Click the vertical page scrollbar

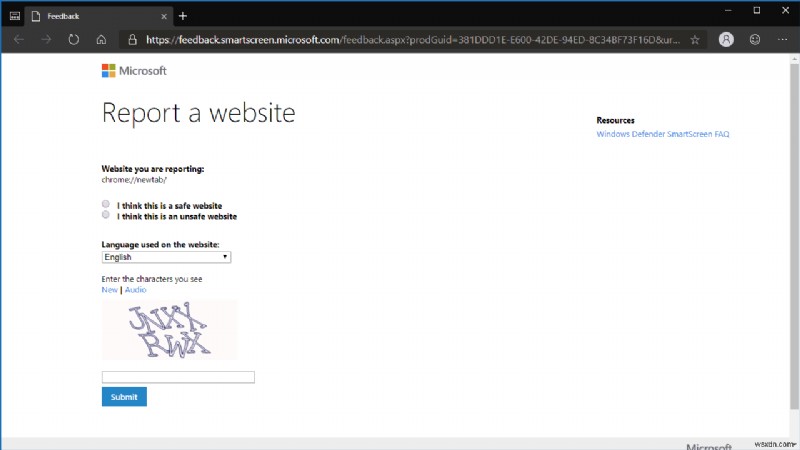794,235
